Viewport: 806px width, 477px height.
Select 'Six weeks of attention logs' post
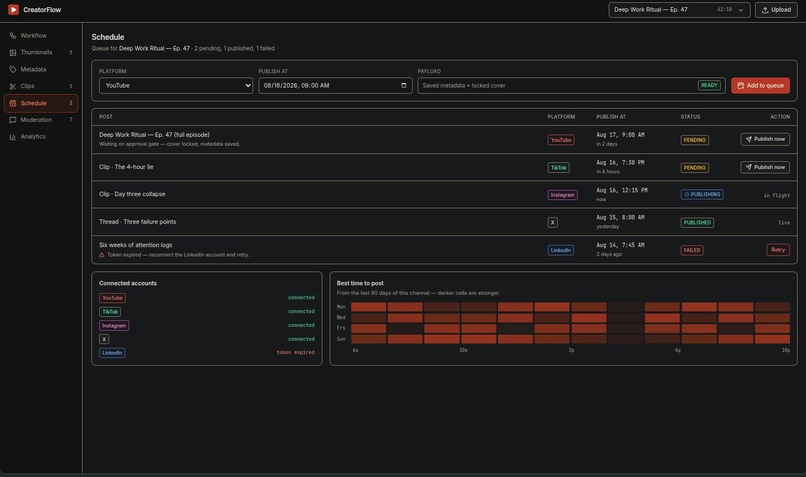(x=444, y=250)
